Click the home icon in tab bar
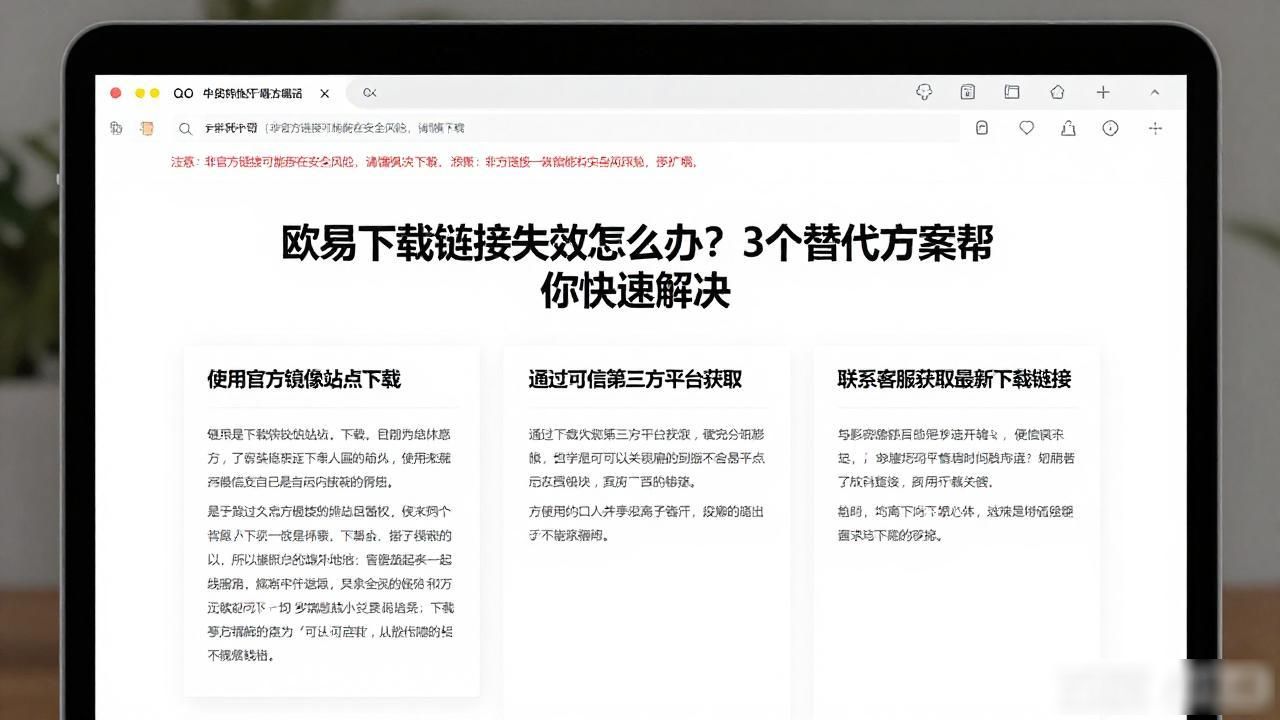Image resolution: width=1280 pixels, height=720 pixels. tap(1057, 92)
